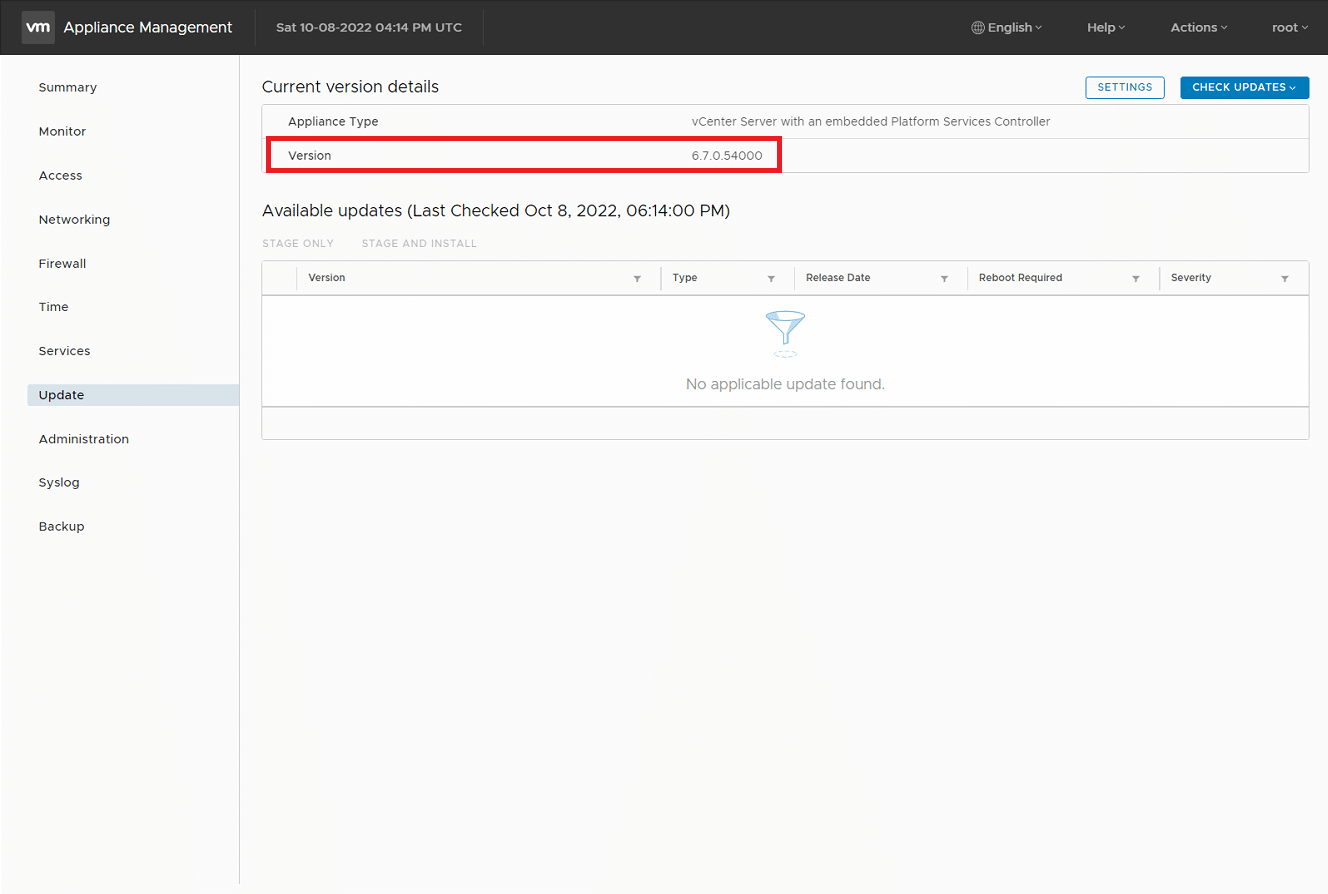
Task: Click the Settings button
Action: [x=1125, y=88]
